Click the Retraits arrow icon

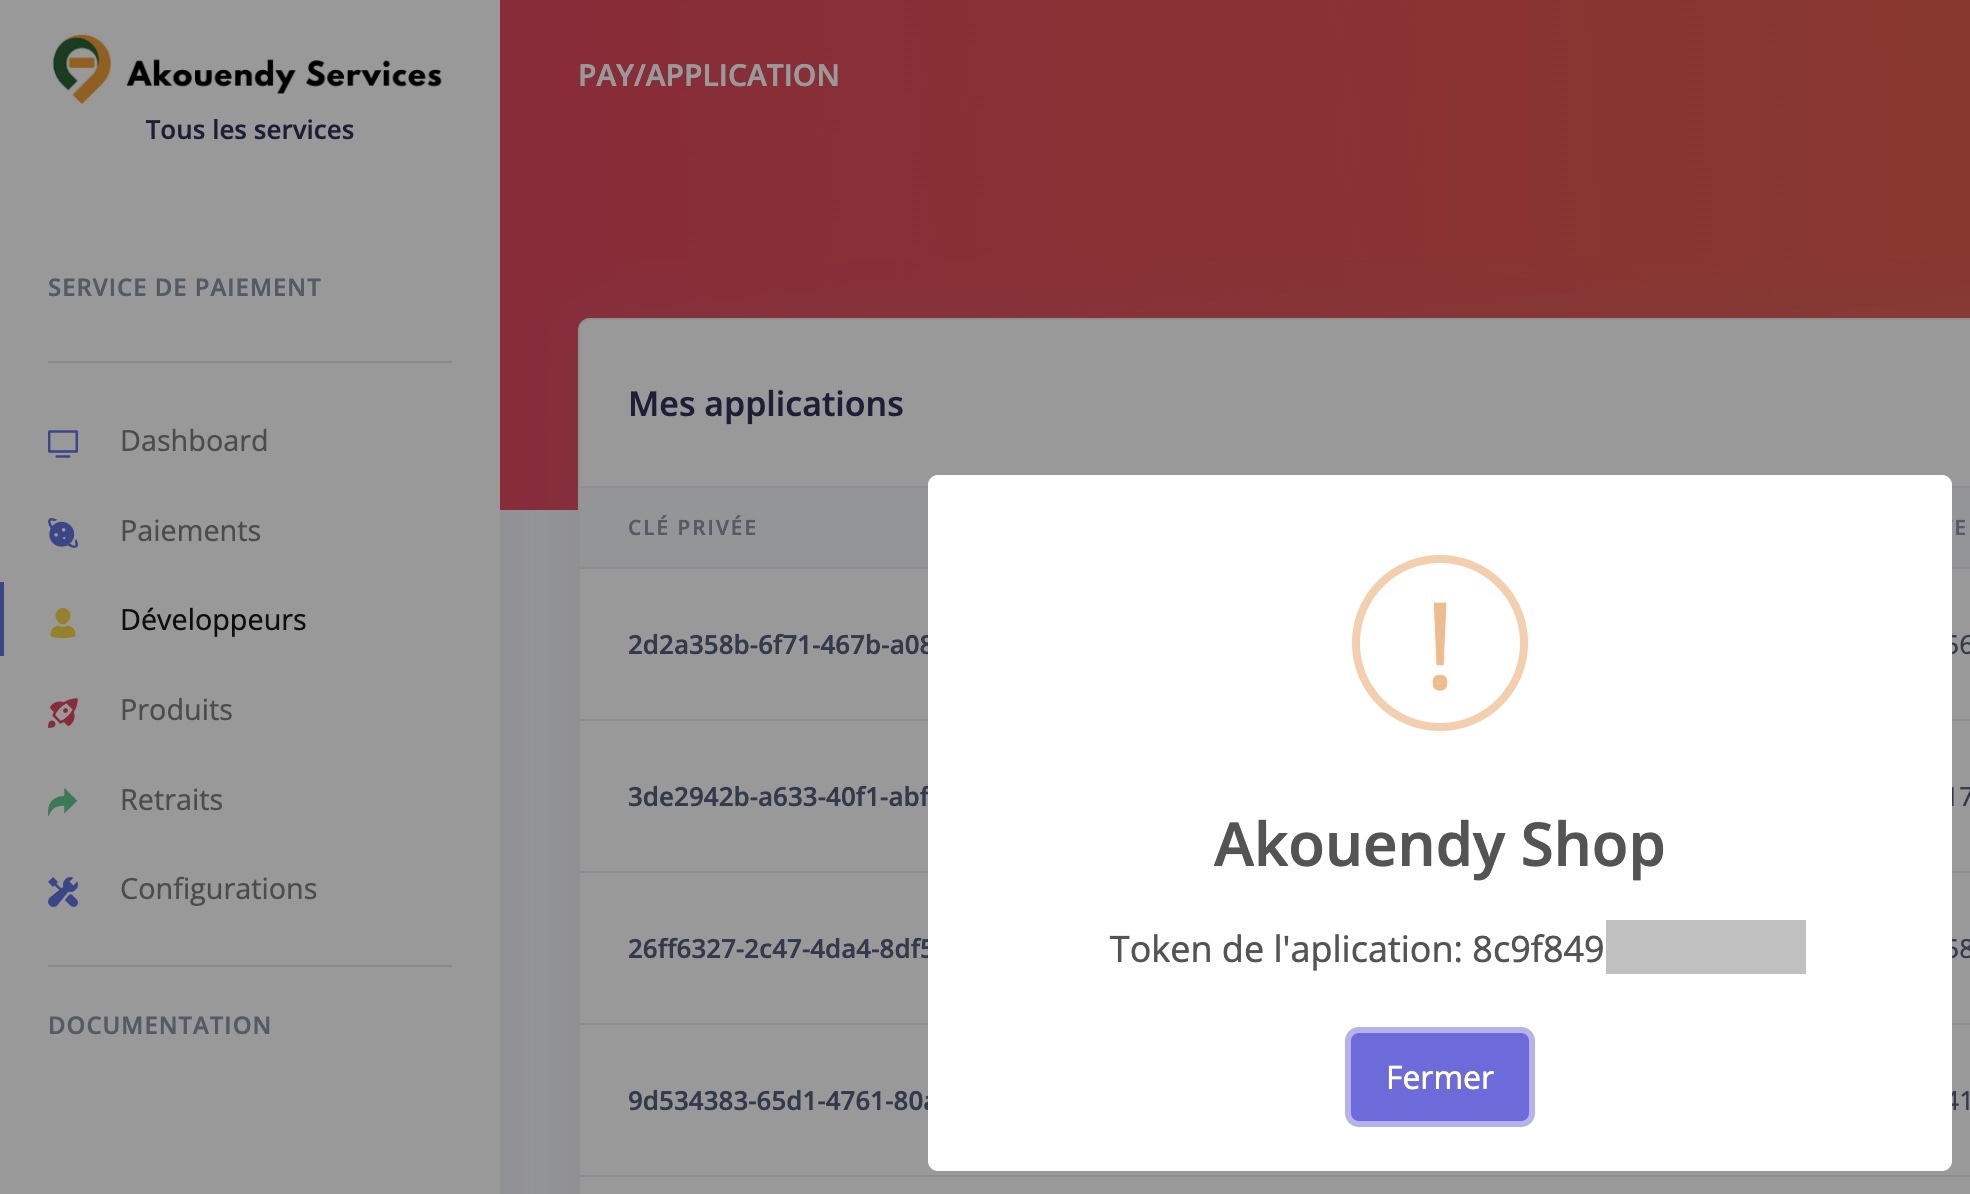tap(63, 801)
